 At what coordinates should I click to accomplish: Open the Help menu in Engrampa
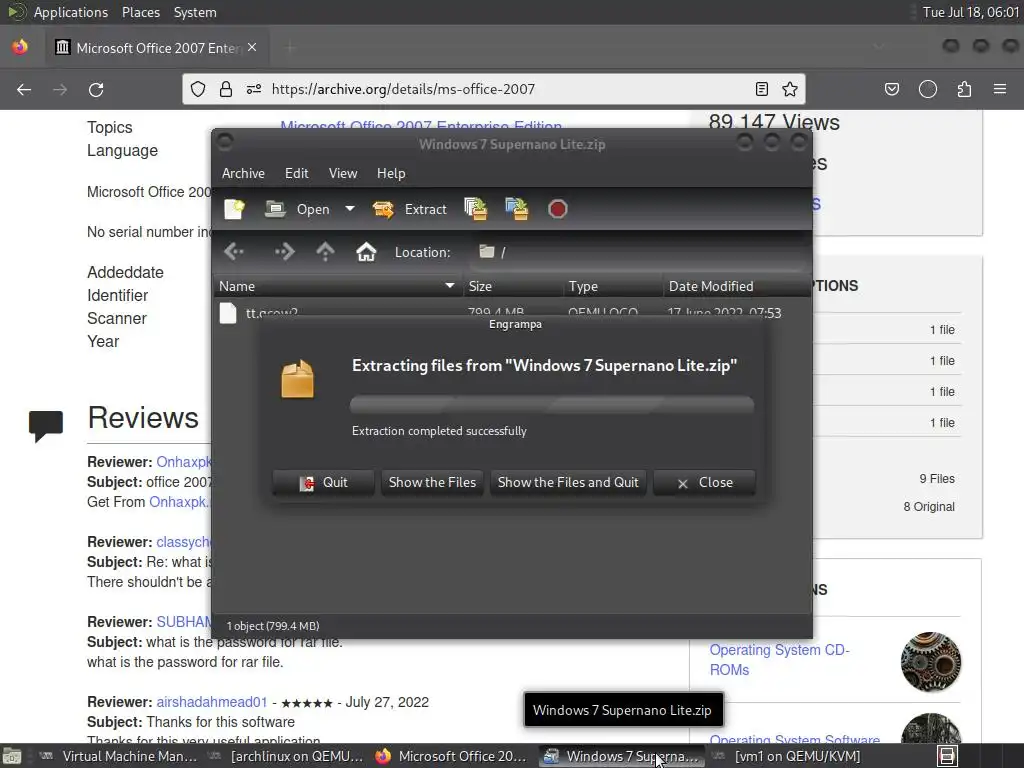pyautogui.click(x=391, y=173)
